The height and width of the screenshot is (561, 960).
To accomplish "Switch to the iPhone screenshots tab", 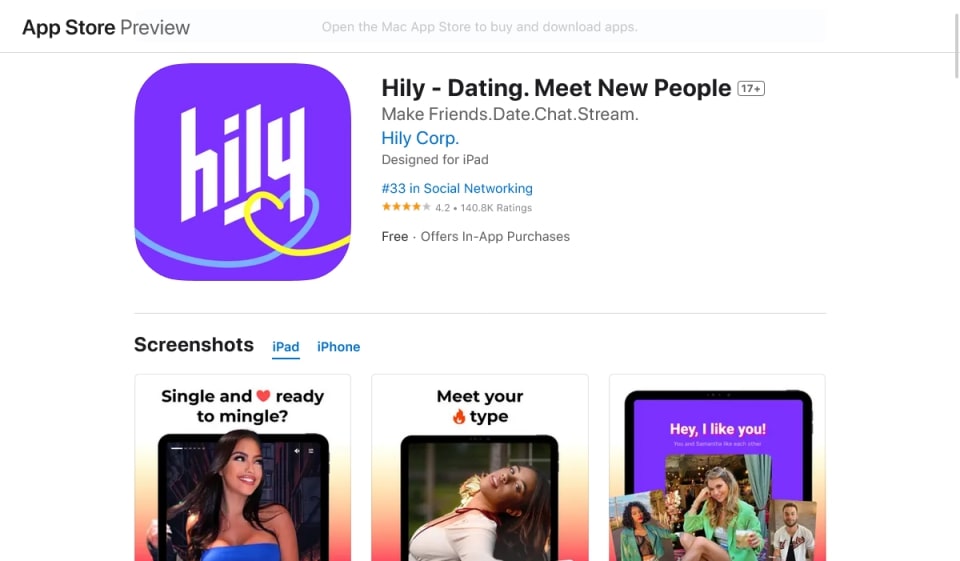I will coord(339,347).
